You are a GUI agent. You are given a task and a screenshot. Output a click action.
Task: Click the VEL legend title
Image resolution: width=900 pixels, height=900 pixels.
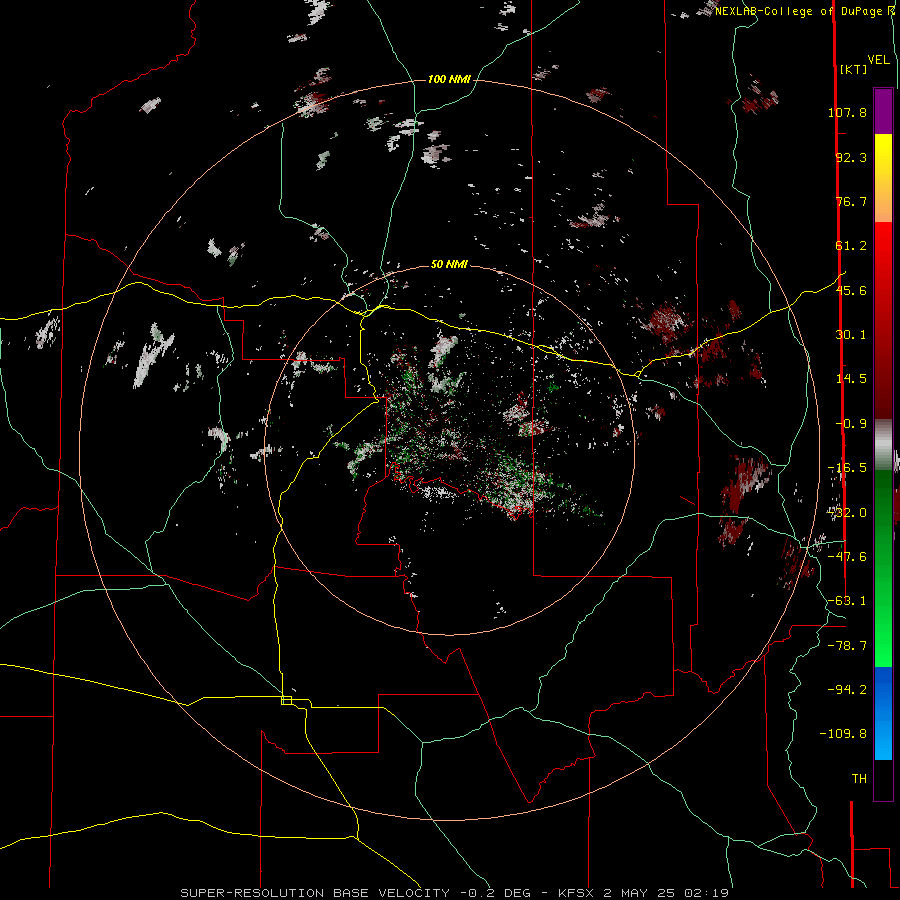[878, 60]
